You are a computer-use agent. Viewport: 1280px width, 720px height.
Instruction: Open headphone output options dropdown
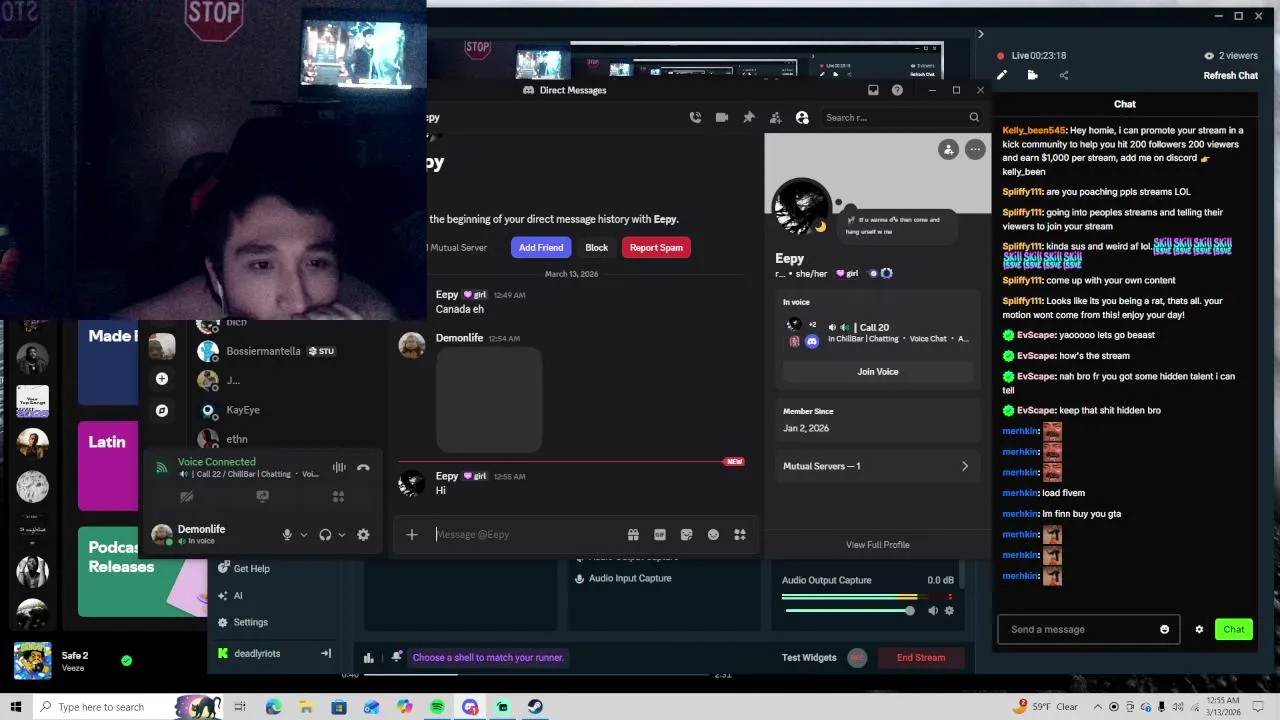tap(342, 535)
